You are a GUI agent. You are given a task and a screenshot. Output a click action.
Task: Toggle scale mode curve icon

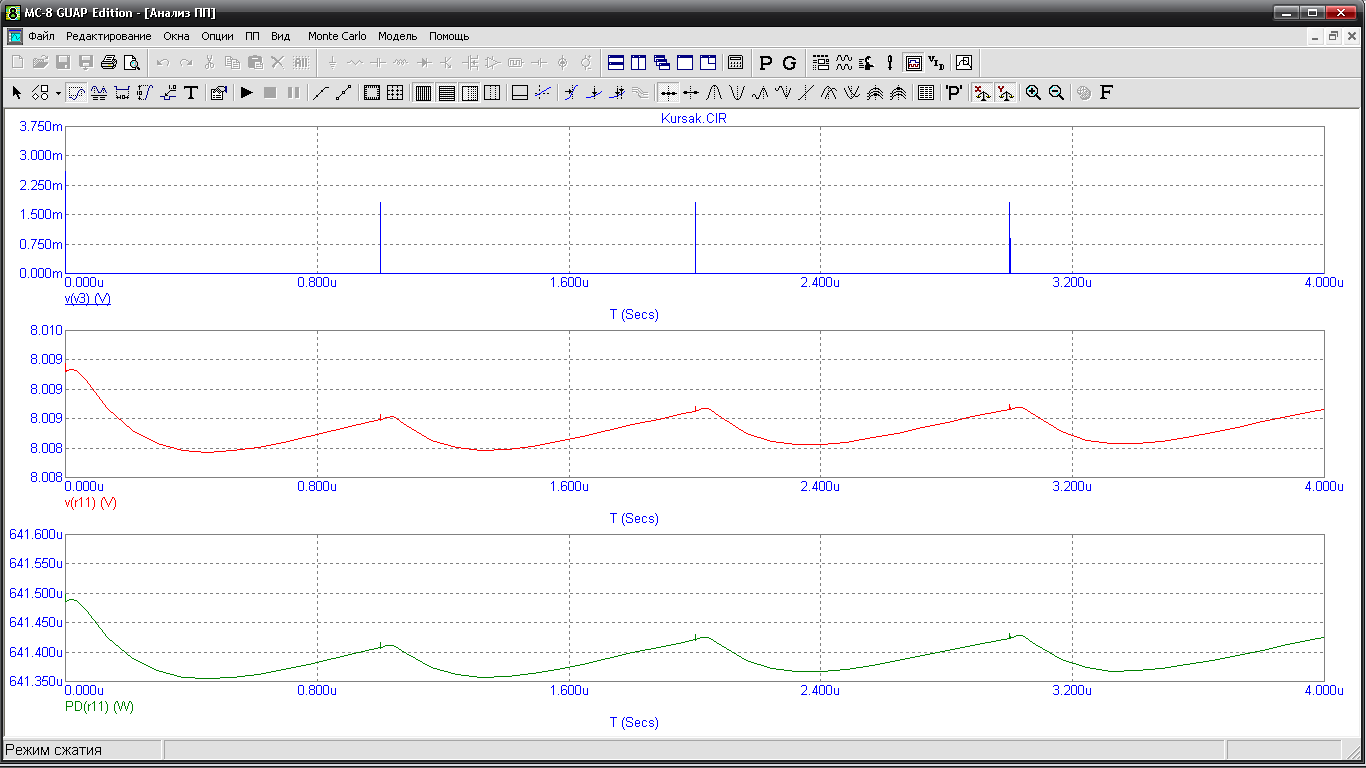tap(76, 92)
